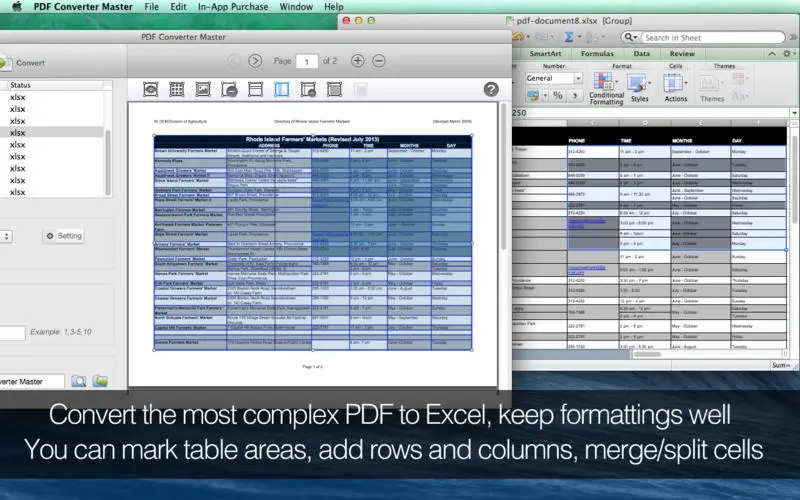Select the highlighted xlsx file row

tap(51, 133)
